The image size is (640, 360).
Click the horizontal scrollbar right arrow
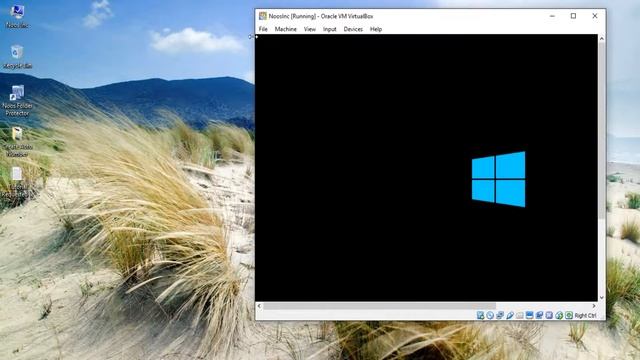pyautogui.click(x=594, y=306)
